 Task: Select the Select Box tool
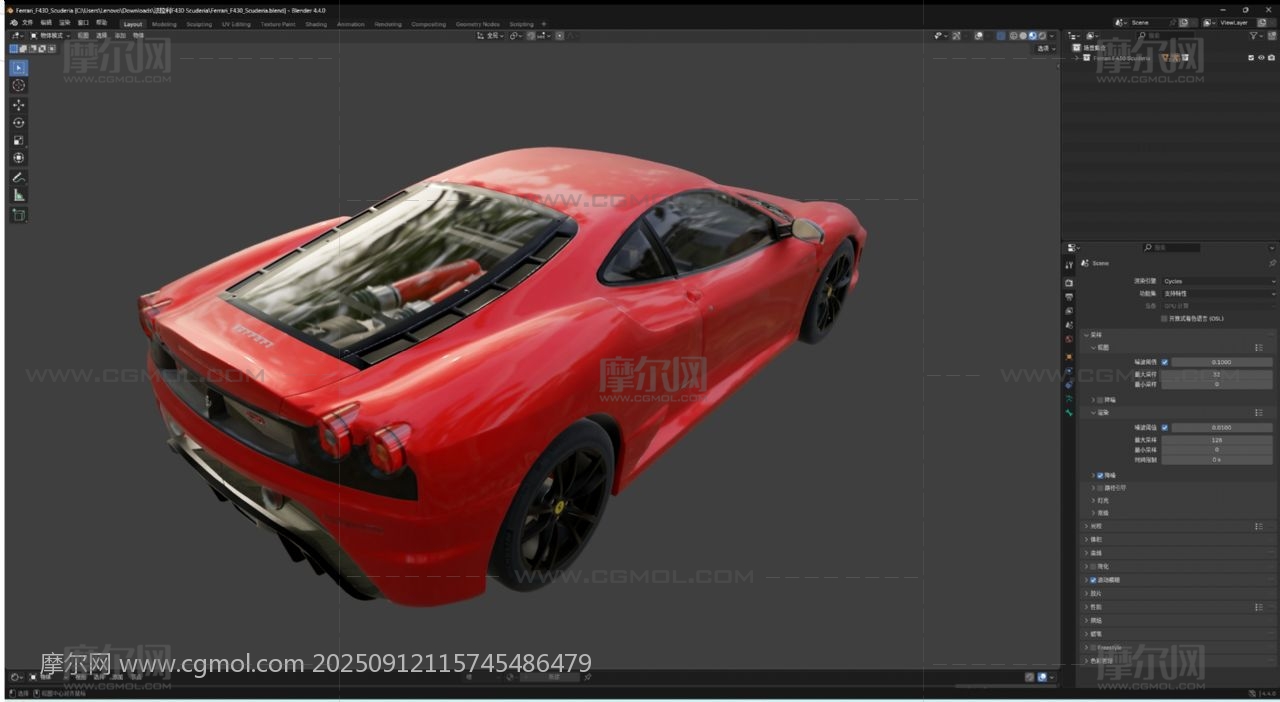click(19, 68)
